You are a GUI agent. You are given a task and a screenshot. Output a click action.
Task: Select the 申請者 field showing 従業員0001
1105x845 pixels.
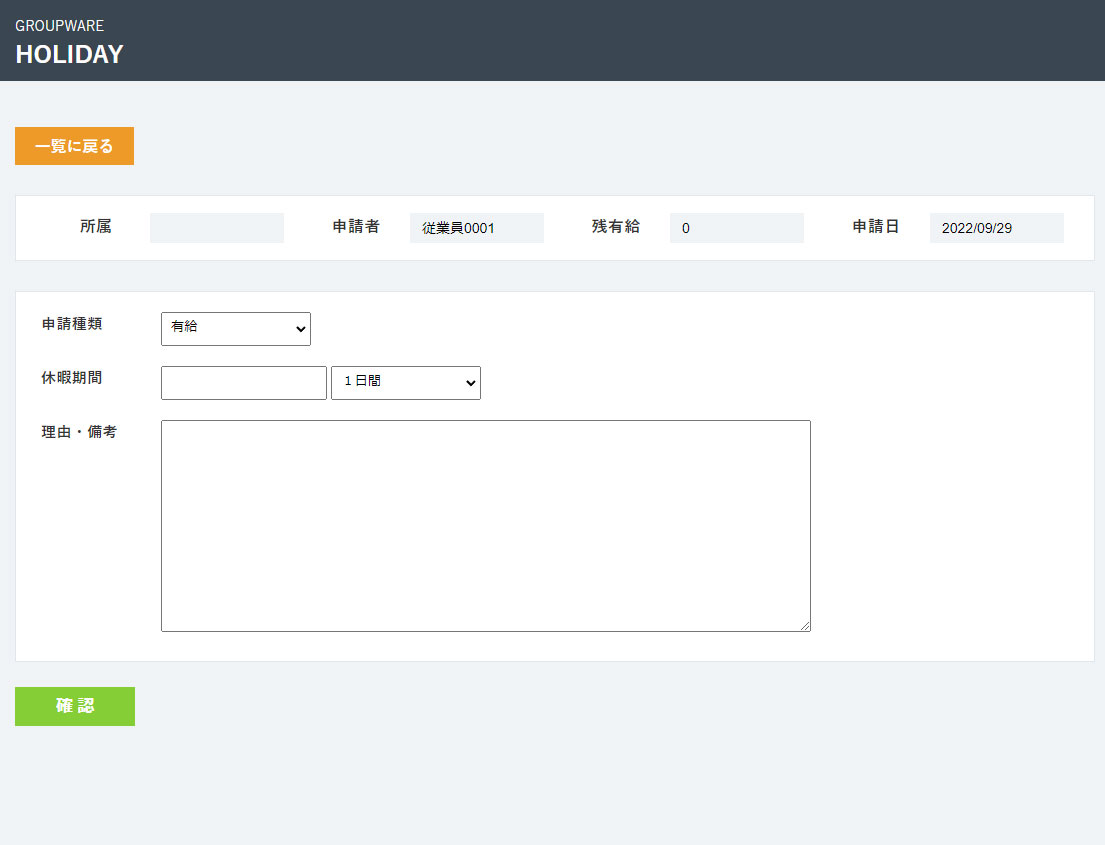coord(476,228)
